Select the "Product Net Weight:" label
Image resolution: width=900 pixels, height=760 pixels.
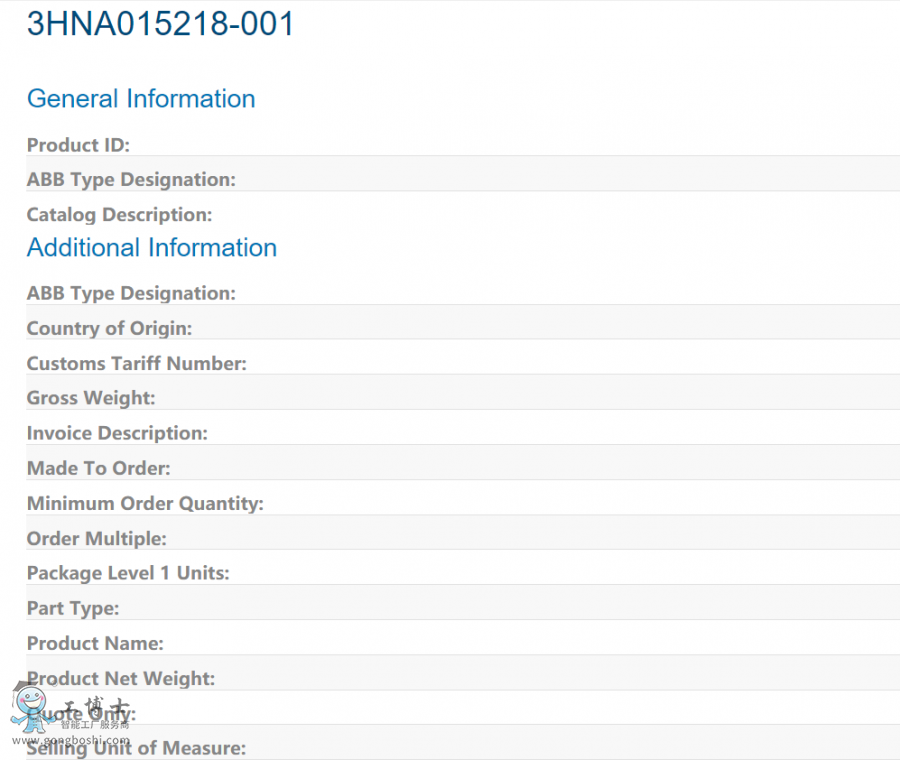[x=121, y=678]
